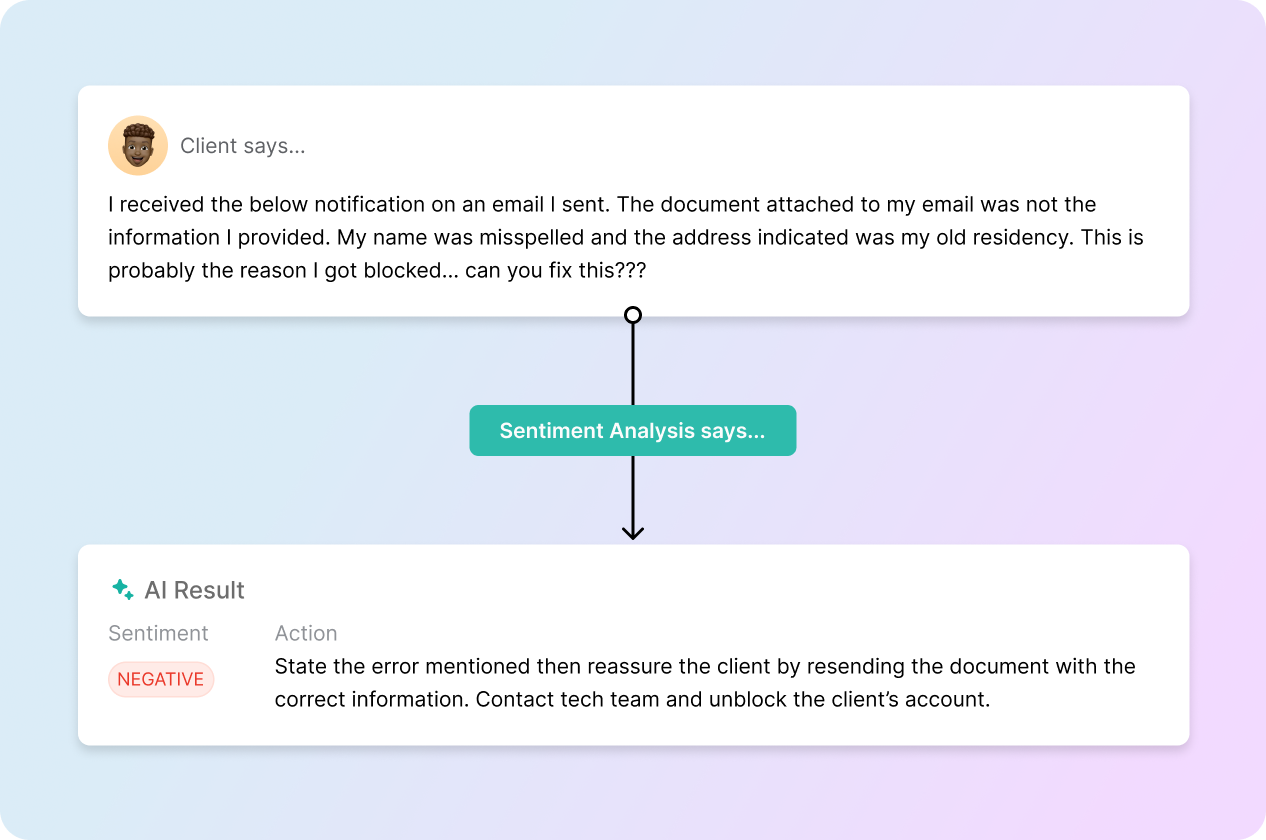Click the action line starting "State the error"
Screen dimensions: 1266x840
704,666
